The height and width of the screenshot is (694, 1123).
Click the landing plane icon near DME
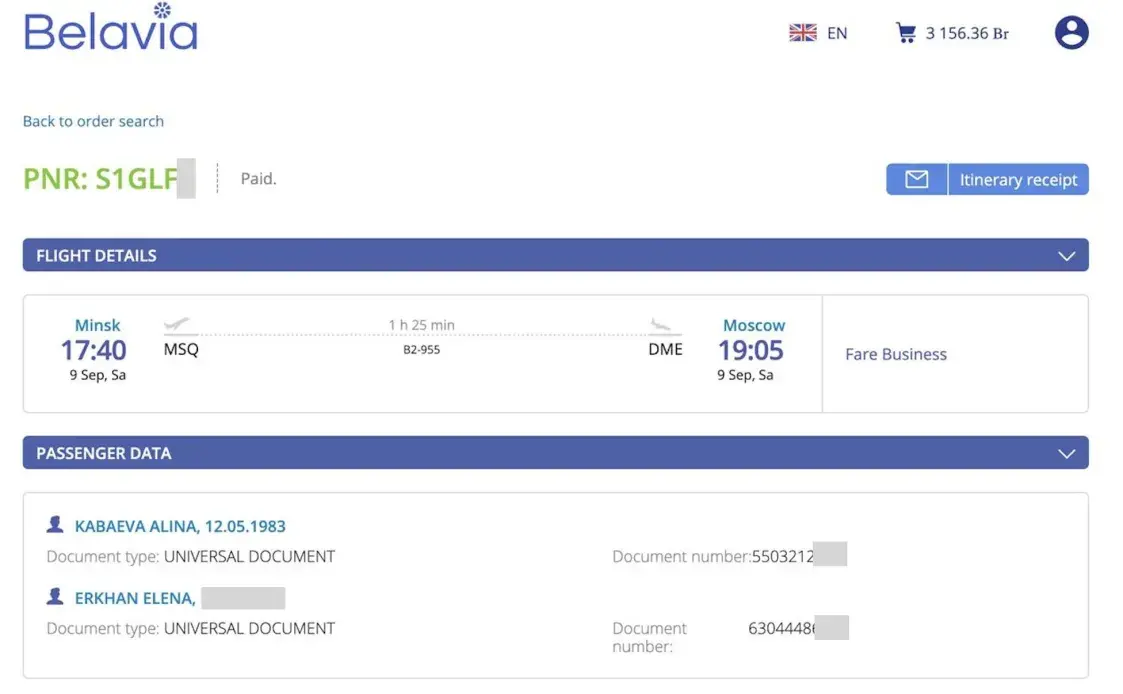tap(661, 326)
